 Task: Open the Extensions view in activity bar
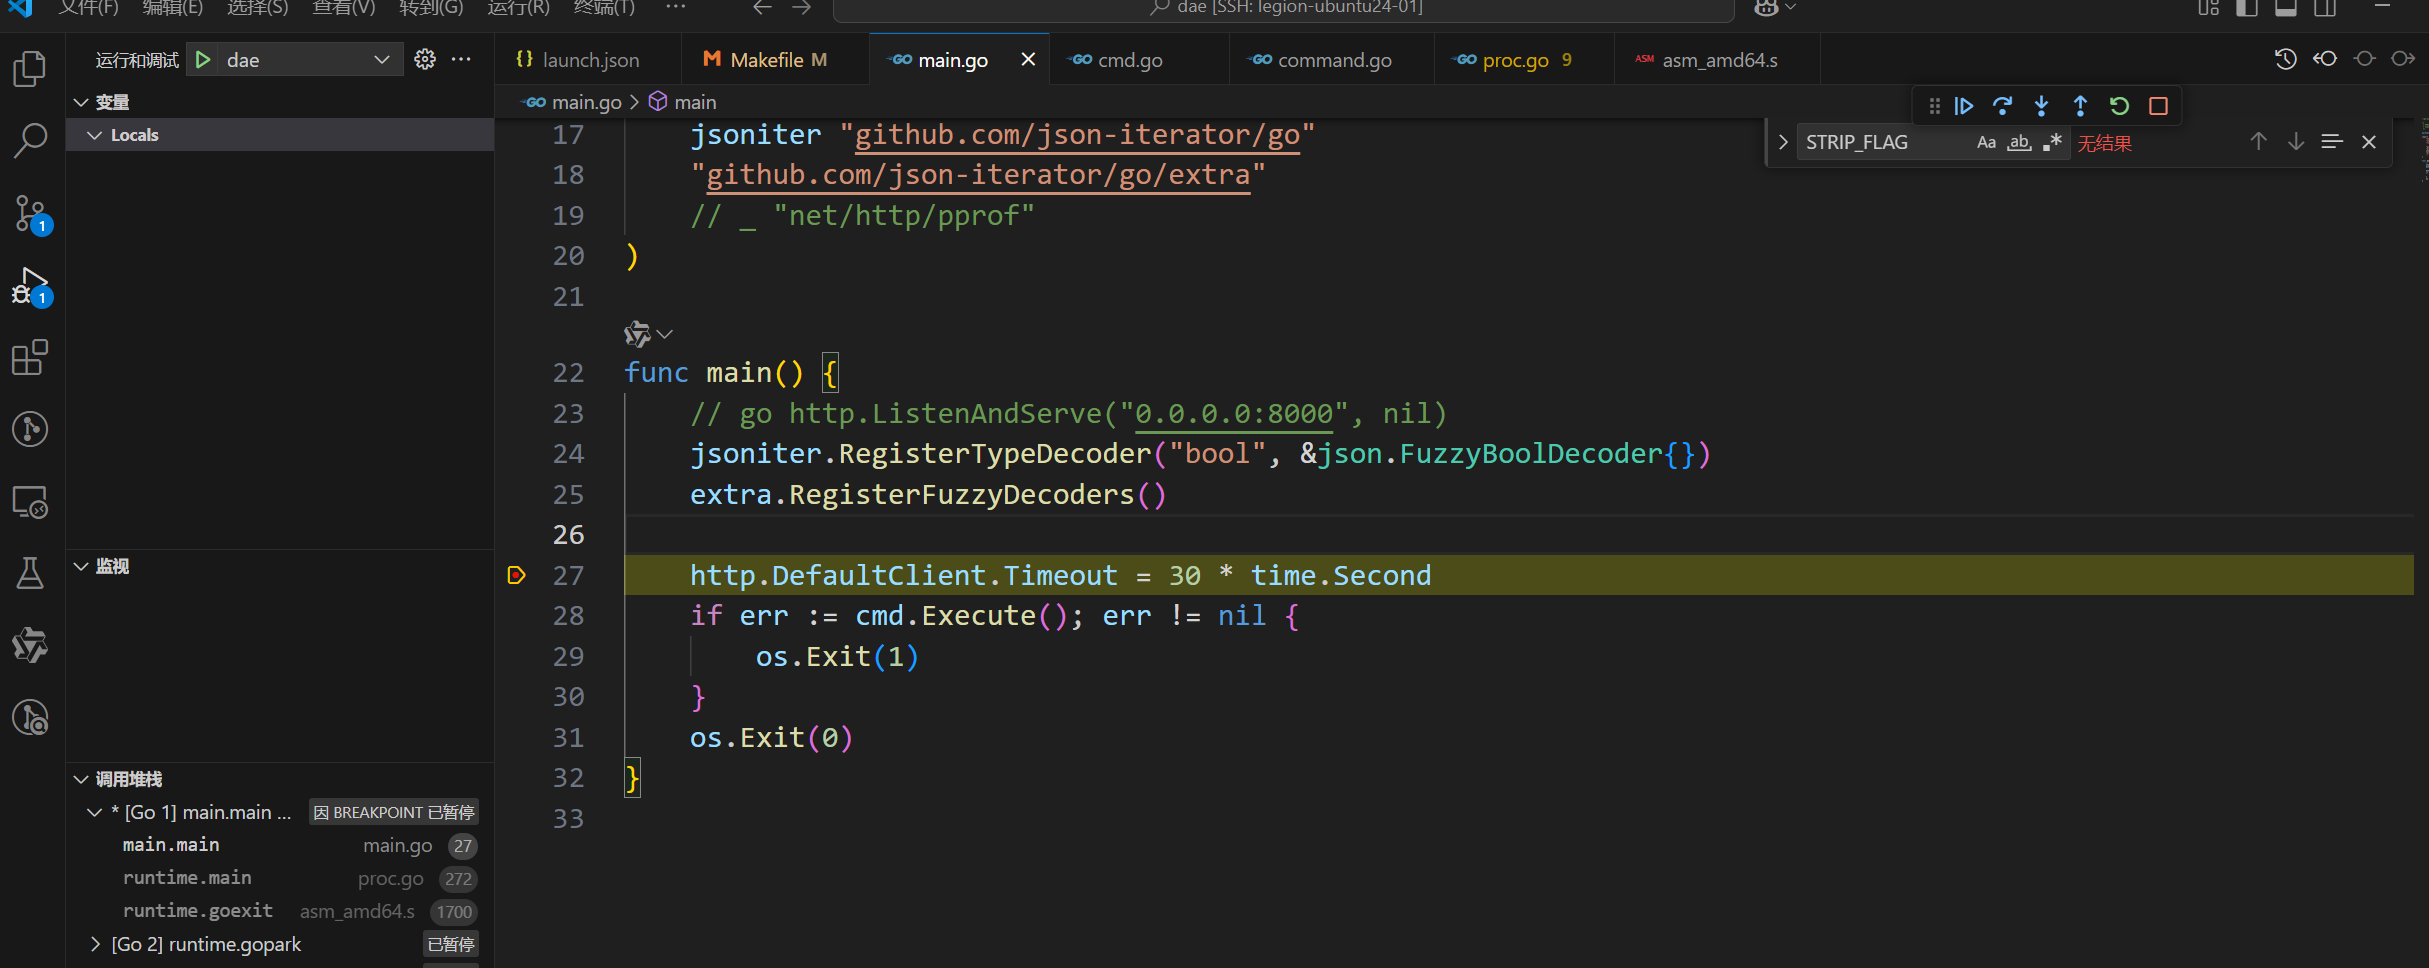click(30, 357)
